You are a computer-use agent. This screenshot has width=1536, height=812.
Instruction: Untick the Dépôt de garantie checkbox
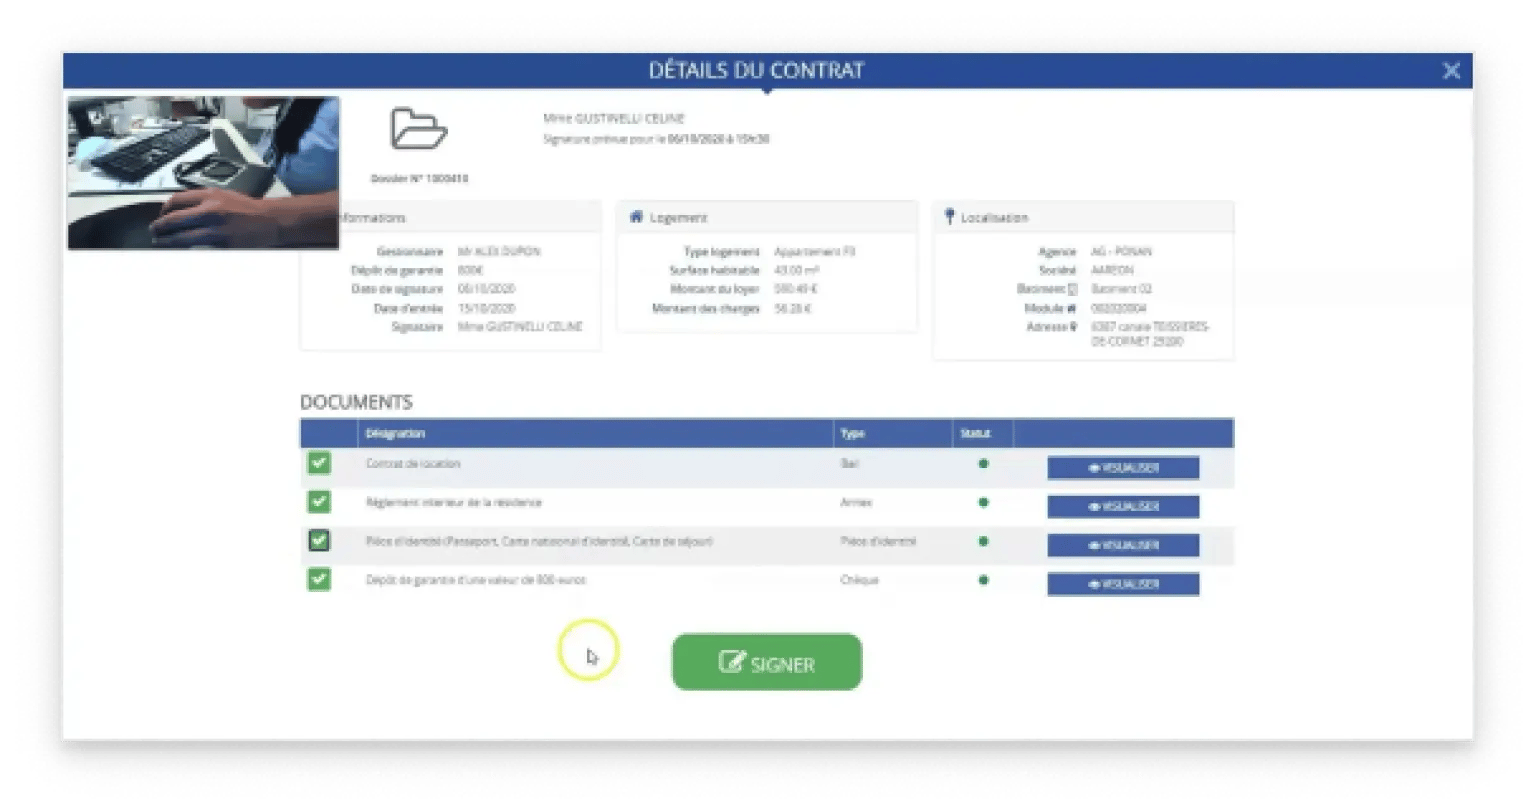click(x=319, y=579)
